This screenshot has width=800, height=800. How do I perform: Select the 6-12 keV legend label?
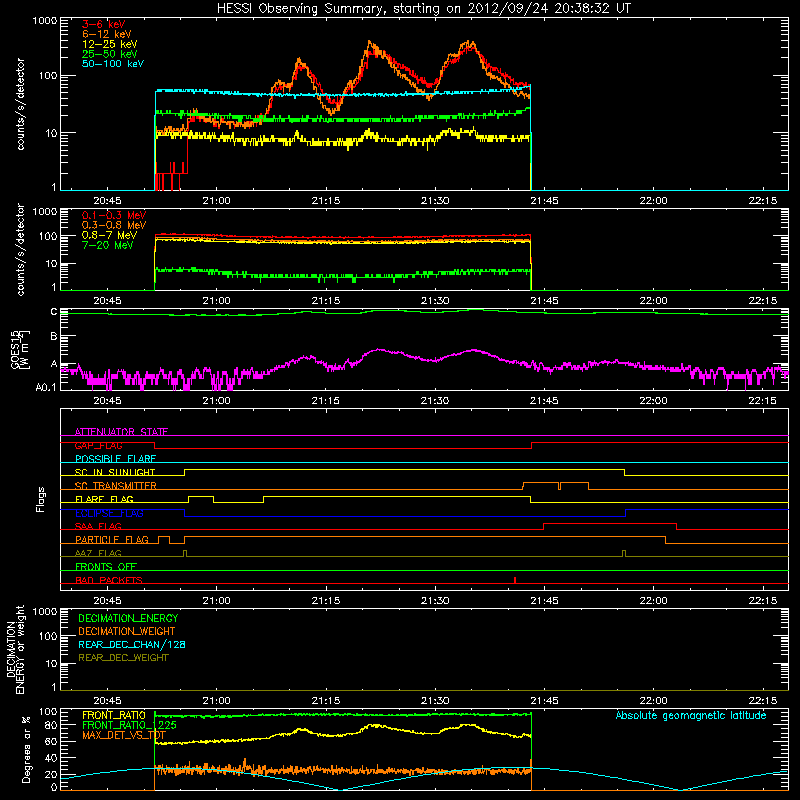107,34
